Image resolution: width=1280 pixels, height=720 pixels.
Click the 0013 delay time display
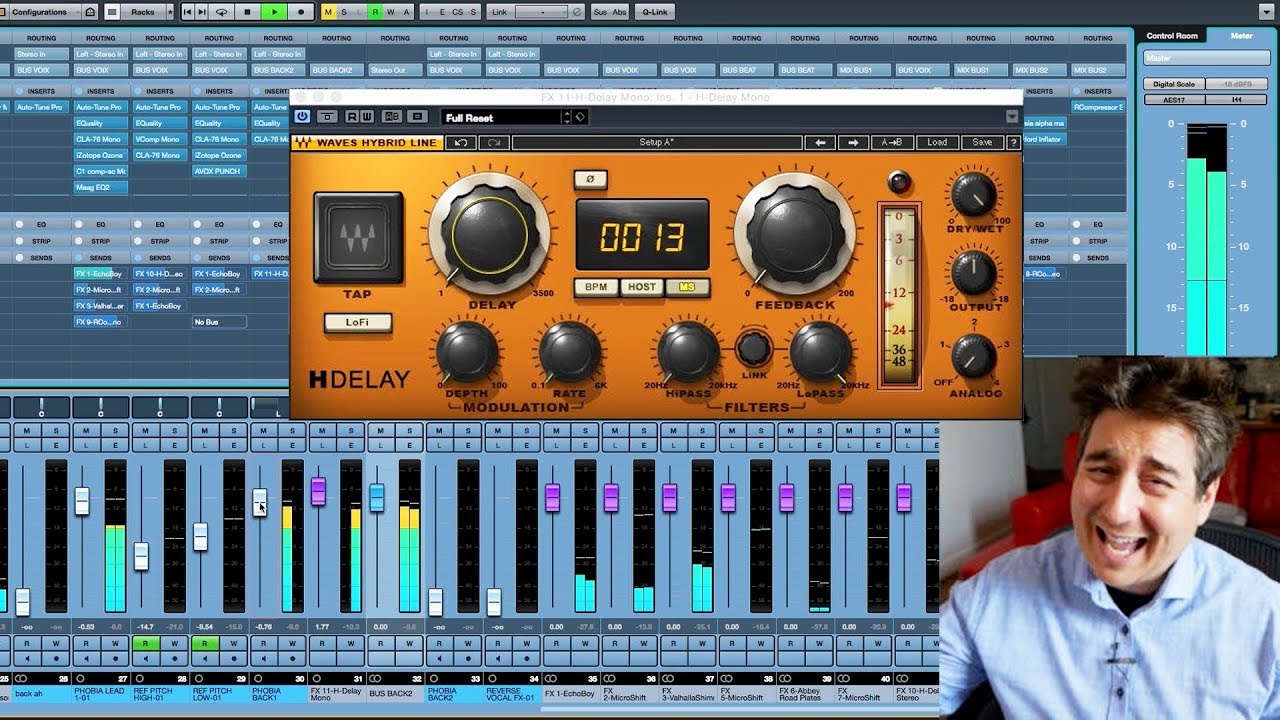[x=642, y=236]
